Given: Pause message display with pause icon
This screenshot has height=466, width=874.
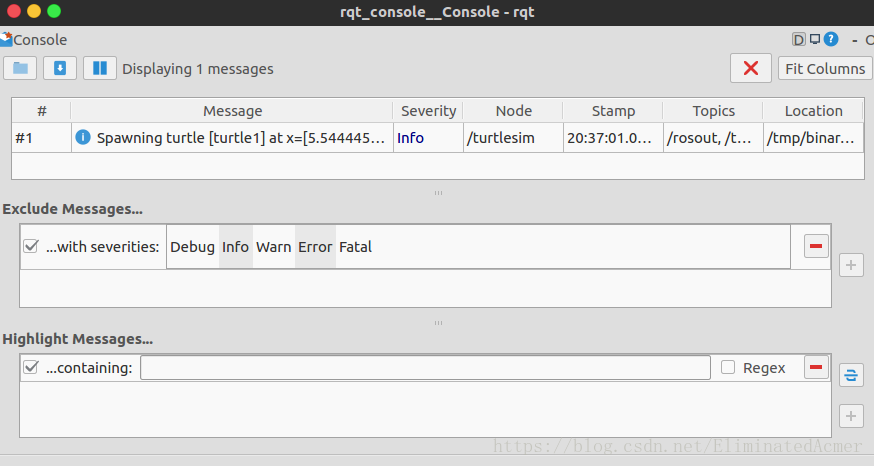Looking at the screenshot, I should click(100, 68).
